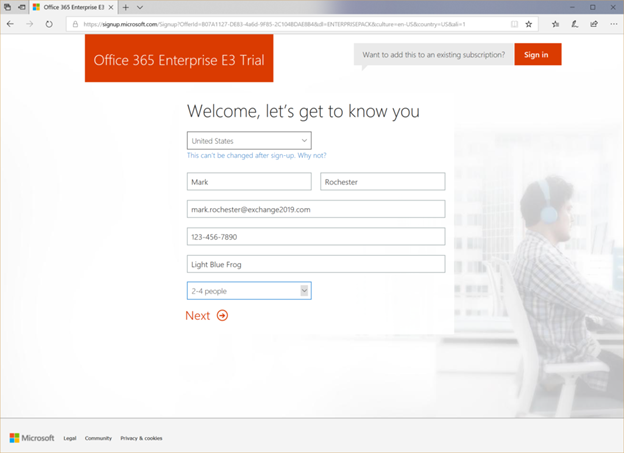Refresh the signup page

click(49, 24)
